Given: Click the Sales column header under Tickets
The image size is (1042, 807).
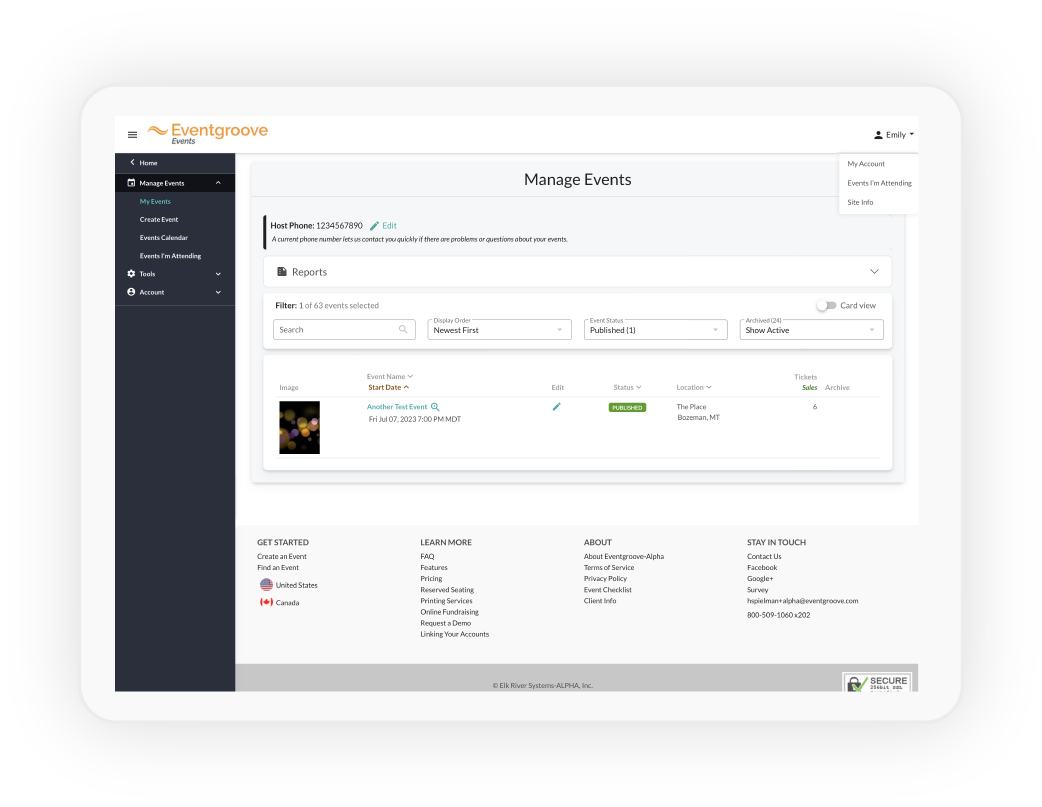Looking at the screenshot, I should click(809, 388).
